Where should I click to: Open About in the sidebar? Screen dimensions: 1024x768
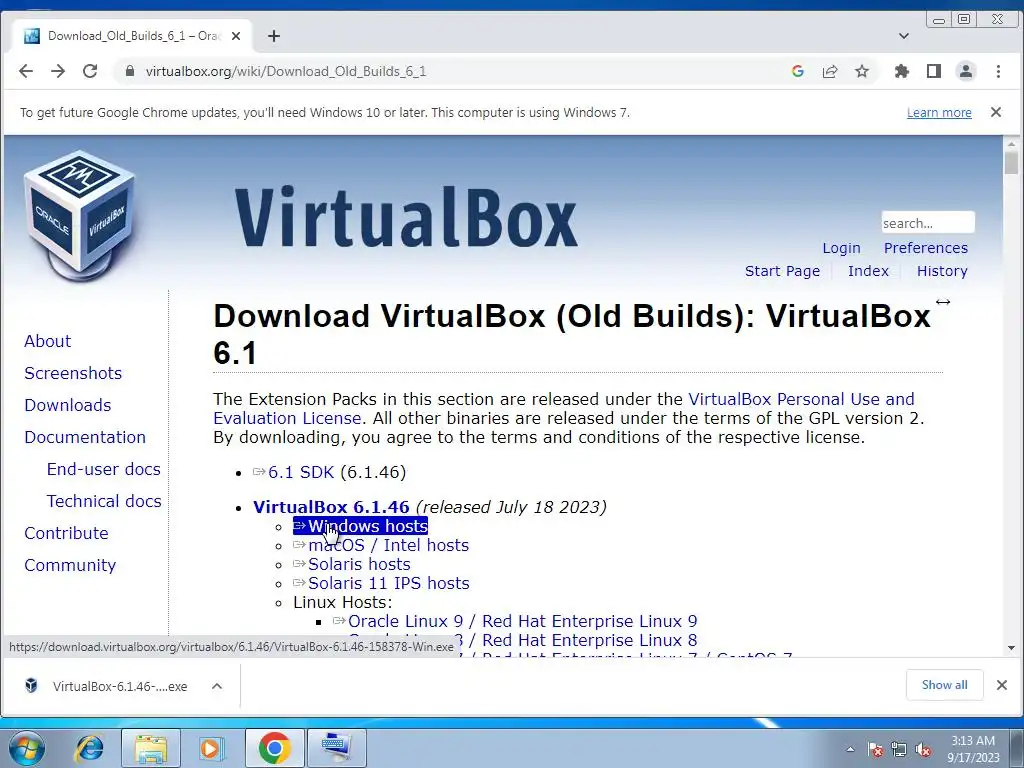[48, 341]
